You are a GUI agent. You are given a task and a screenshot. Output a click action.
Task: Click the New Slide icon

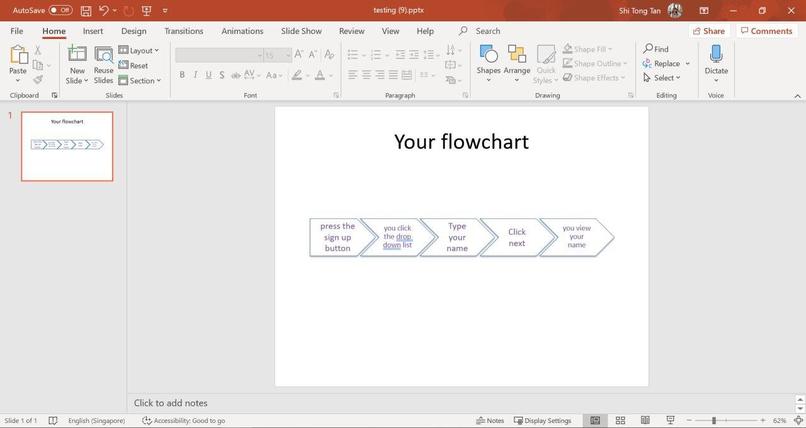pyautogui.click(x=77, y=53)
